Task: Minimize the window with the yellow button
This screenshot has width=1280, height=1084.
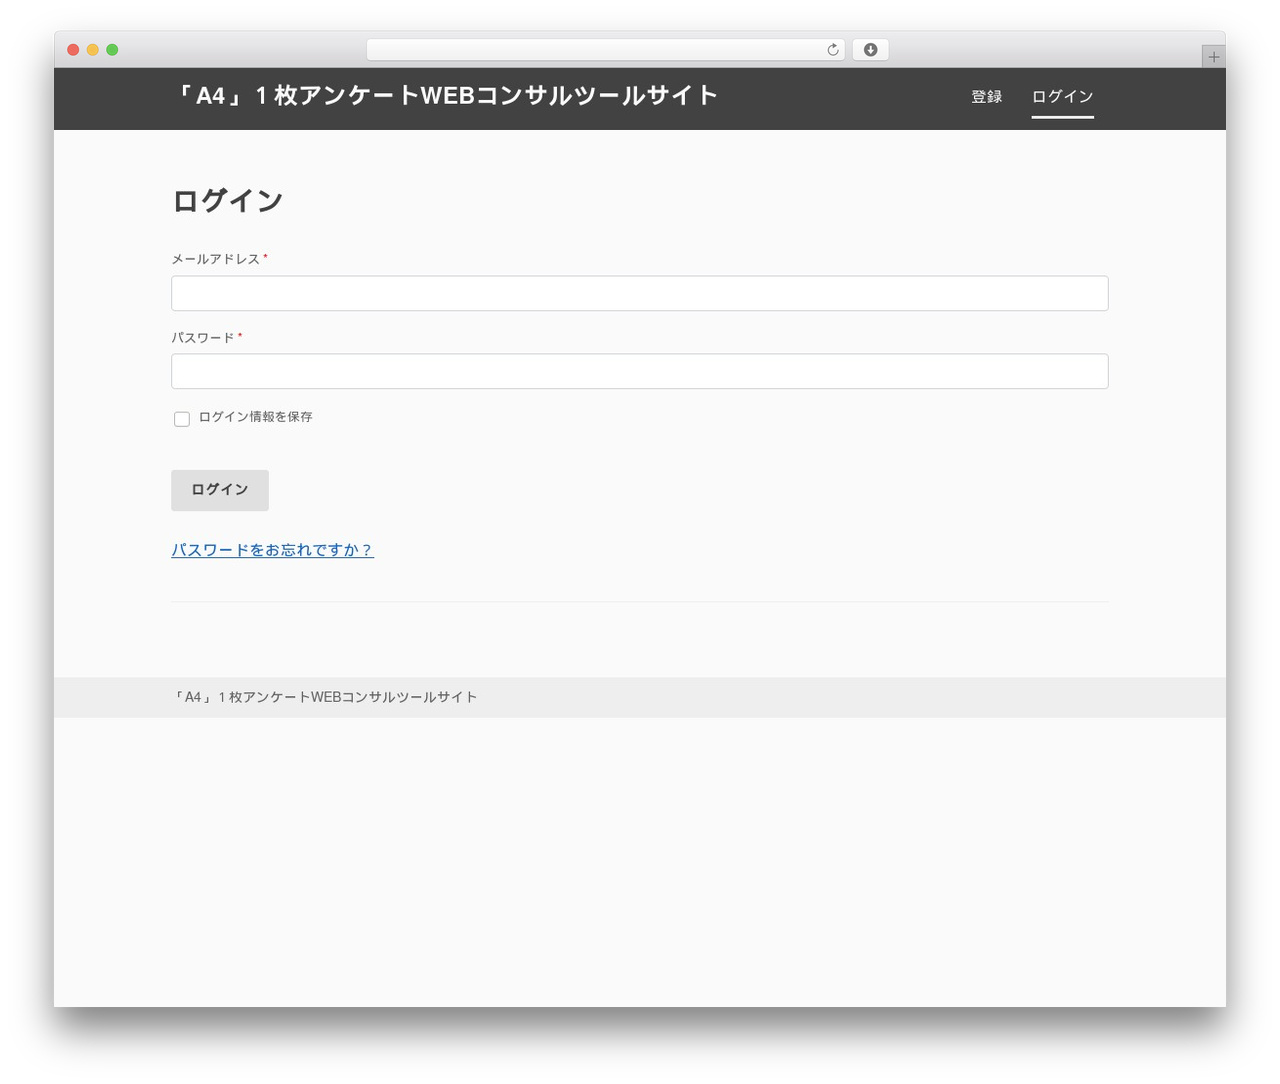Action: tap(93, 50)
